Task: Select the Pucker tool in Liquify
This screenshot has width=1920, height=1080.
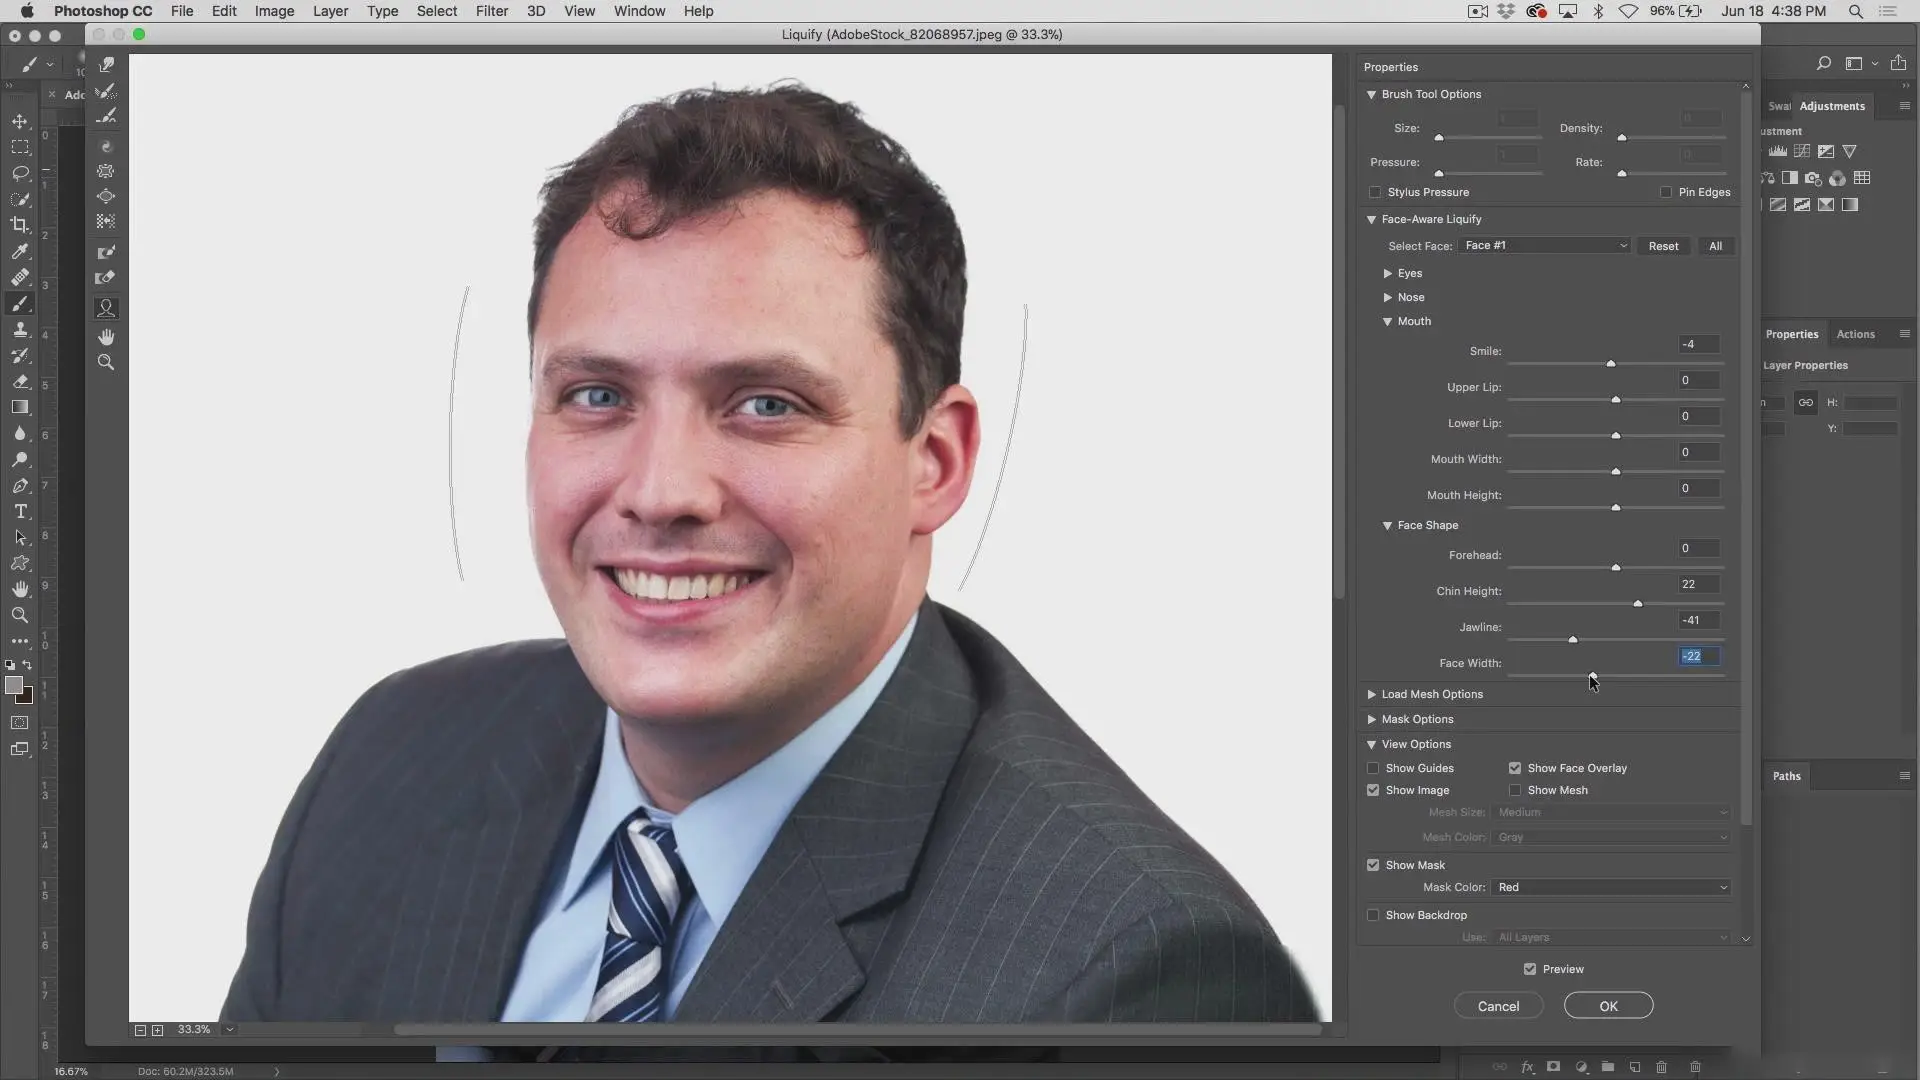Action: coord(106,171)
